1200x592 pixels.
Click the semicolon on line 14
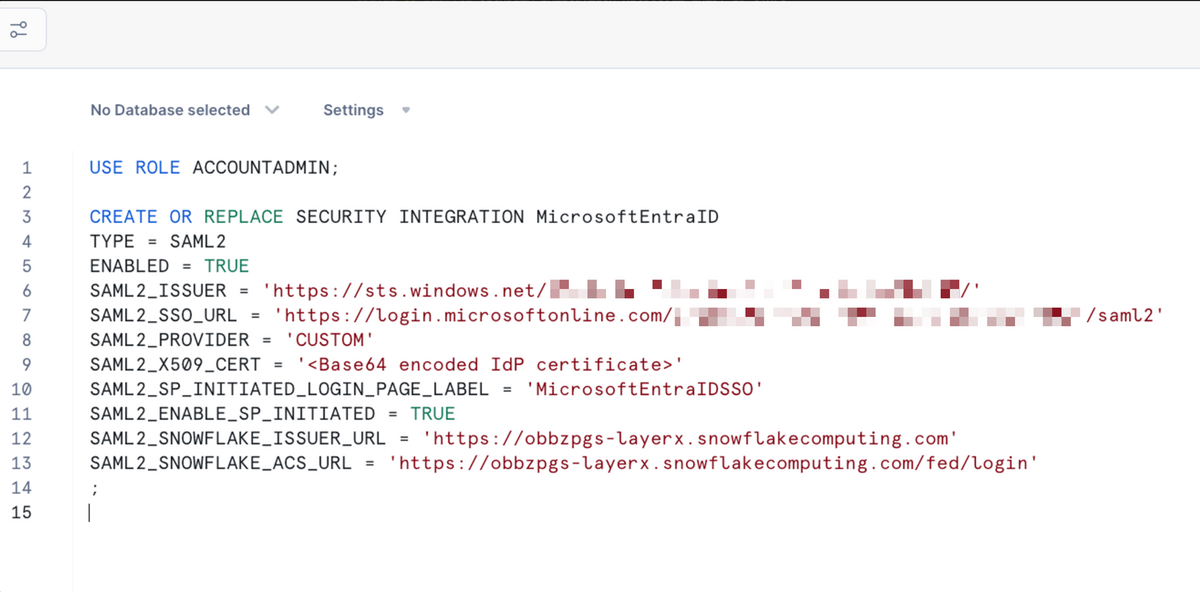click(x=94, y=488)
